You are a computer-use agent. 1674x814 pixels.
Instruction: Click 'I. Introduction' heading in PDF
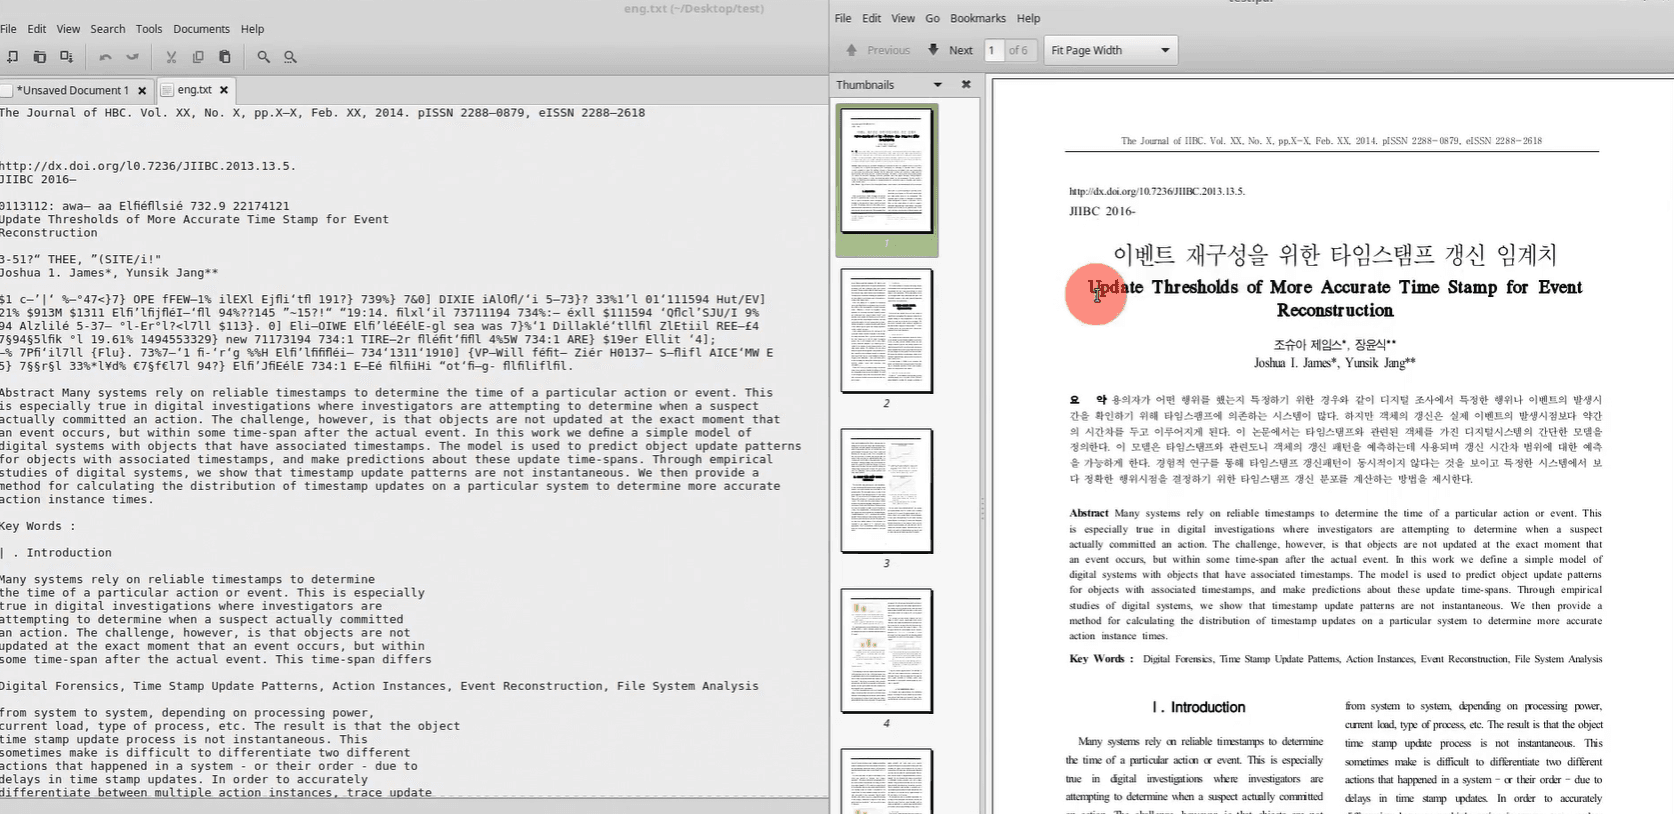(x=1198, y=707)
